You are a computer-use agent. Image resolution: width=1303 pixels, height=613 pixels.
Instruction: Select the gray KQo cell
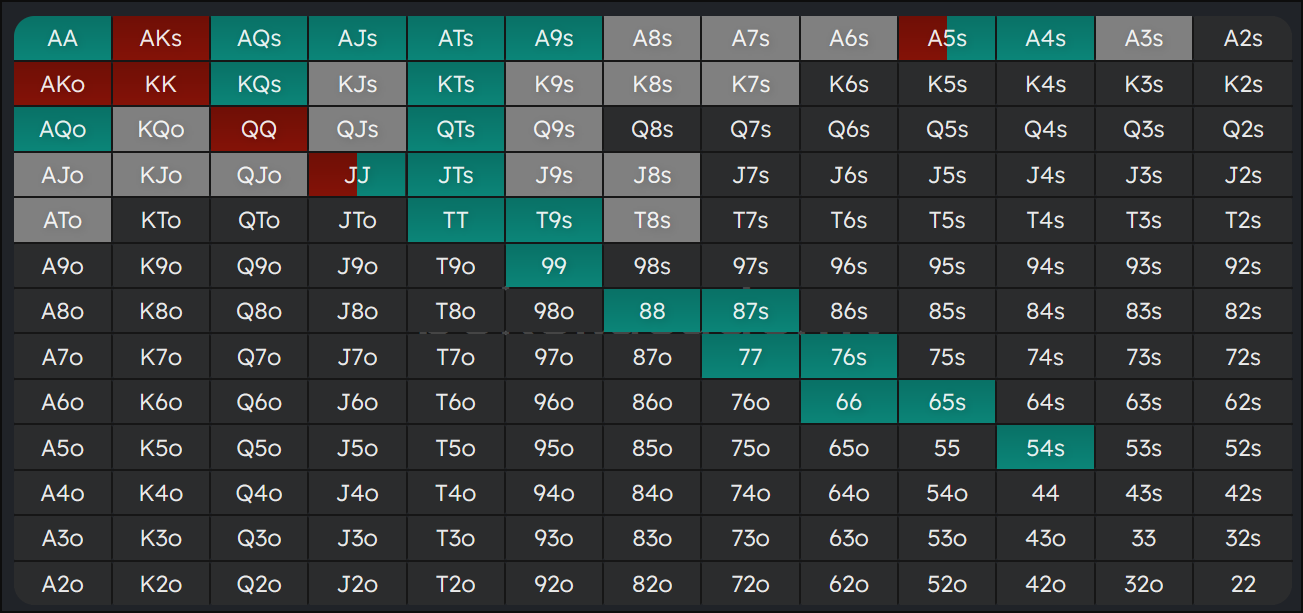point(160,130)
